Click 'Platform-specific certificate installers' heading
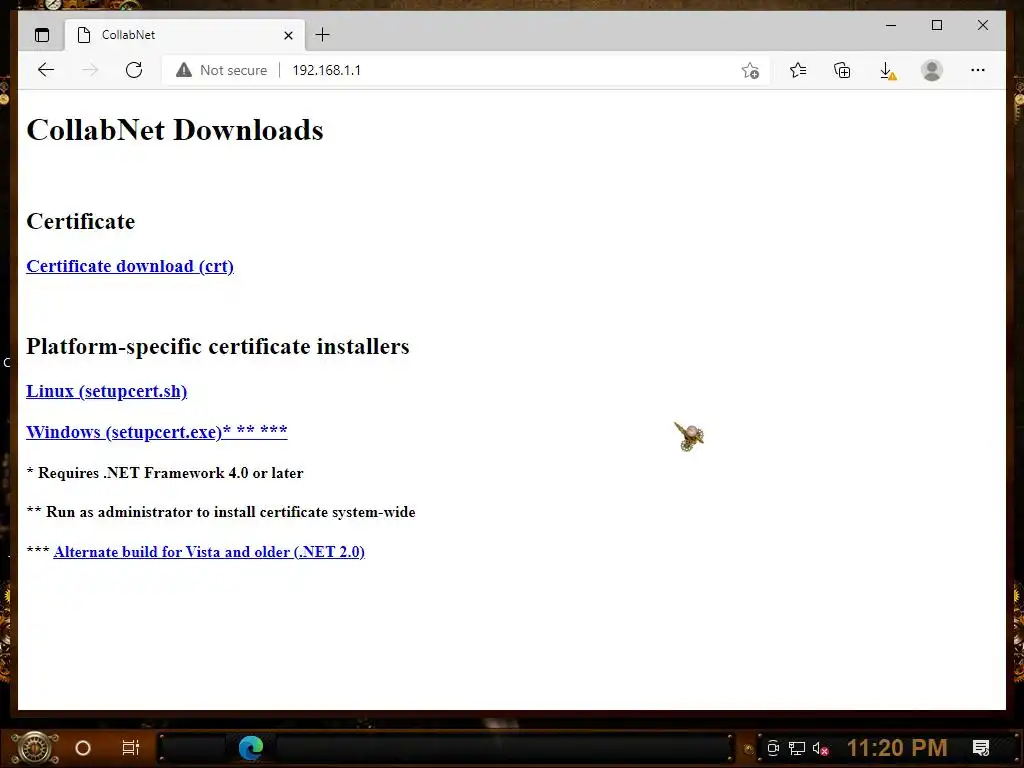The width and height of the screenshot is (1024, 768). pos(218,346)
